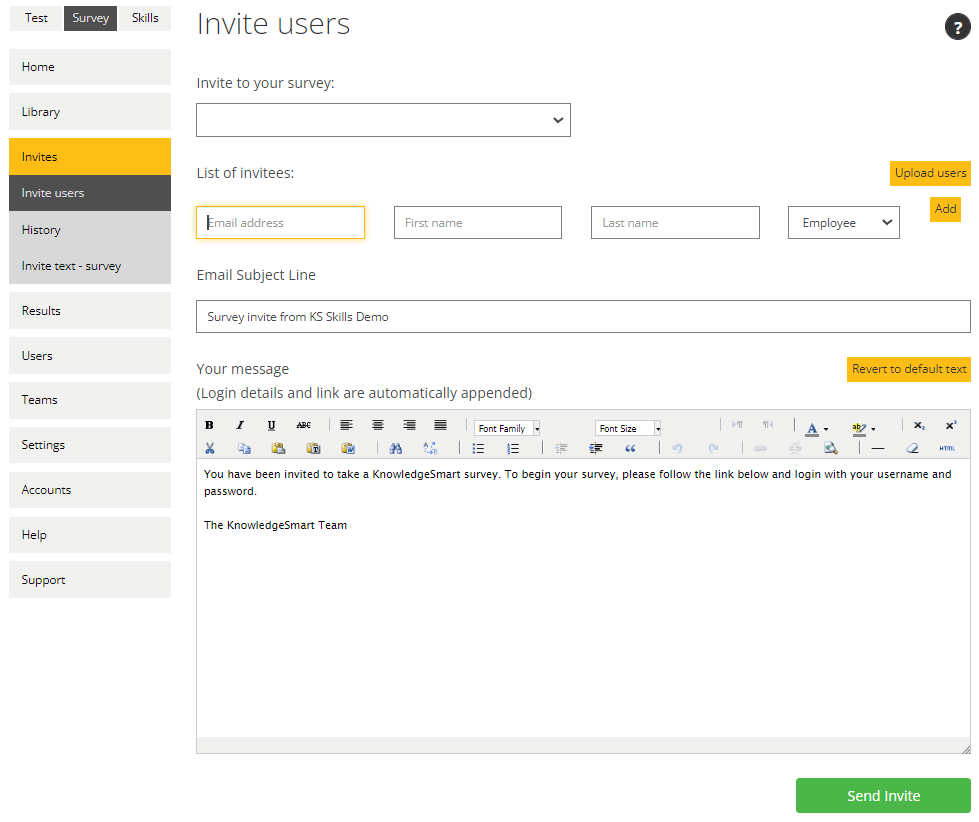Switch to the Survey tab

tap(91, 18)
